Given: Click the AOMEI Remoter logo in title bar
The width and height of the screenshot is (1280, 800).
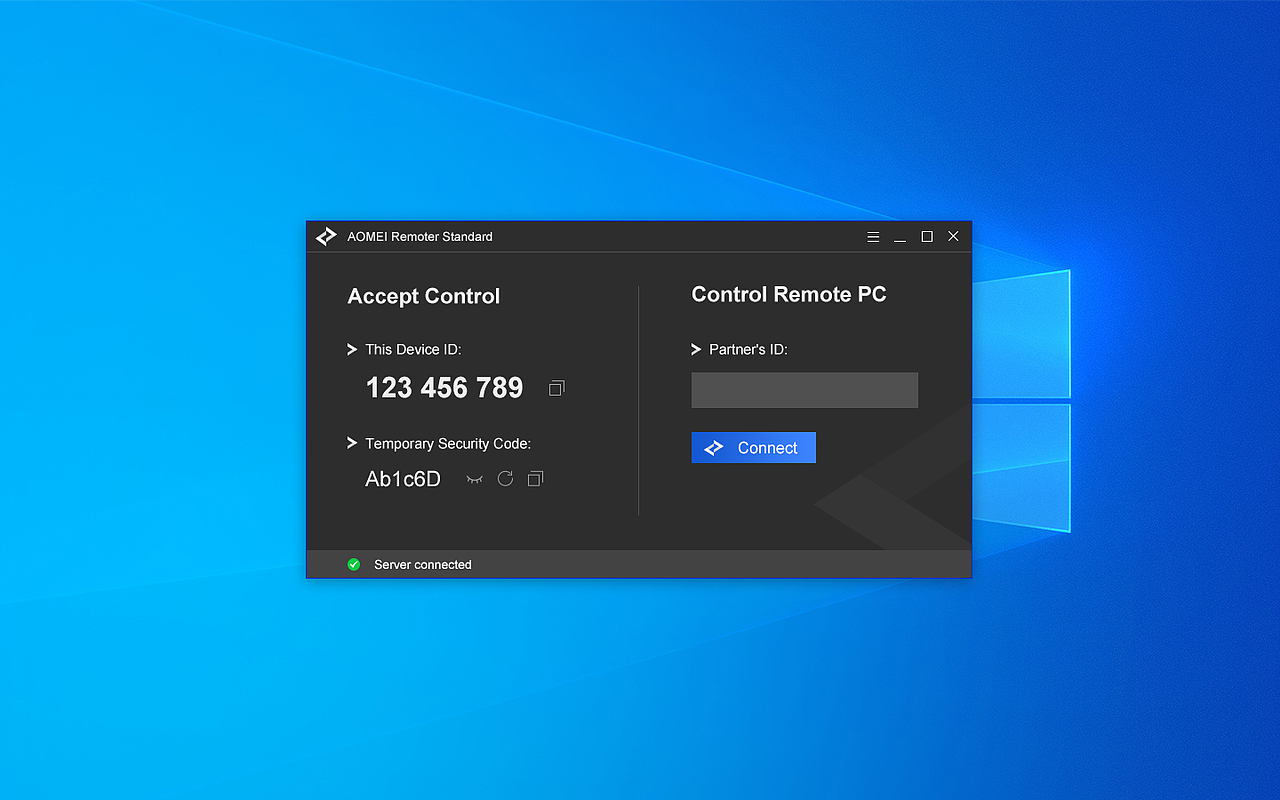Looking at the screenshot, I should point(326,237).
